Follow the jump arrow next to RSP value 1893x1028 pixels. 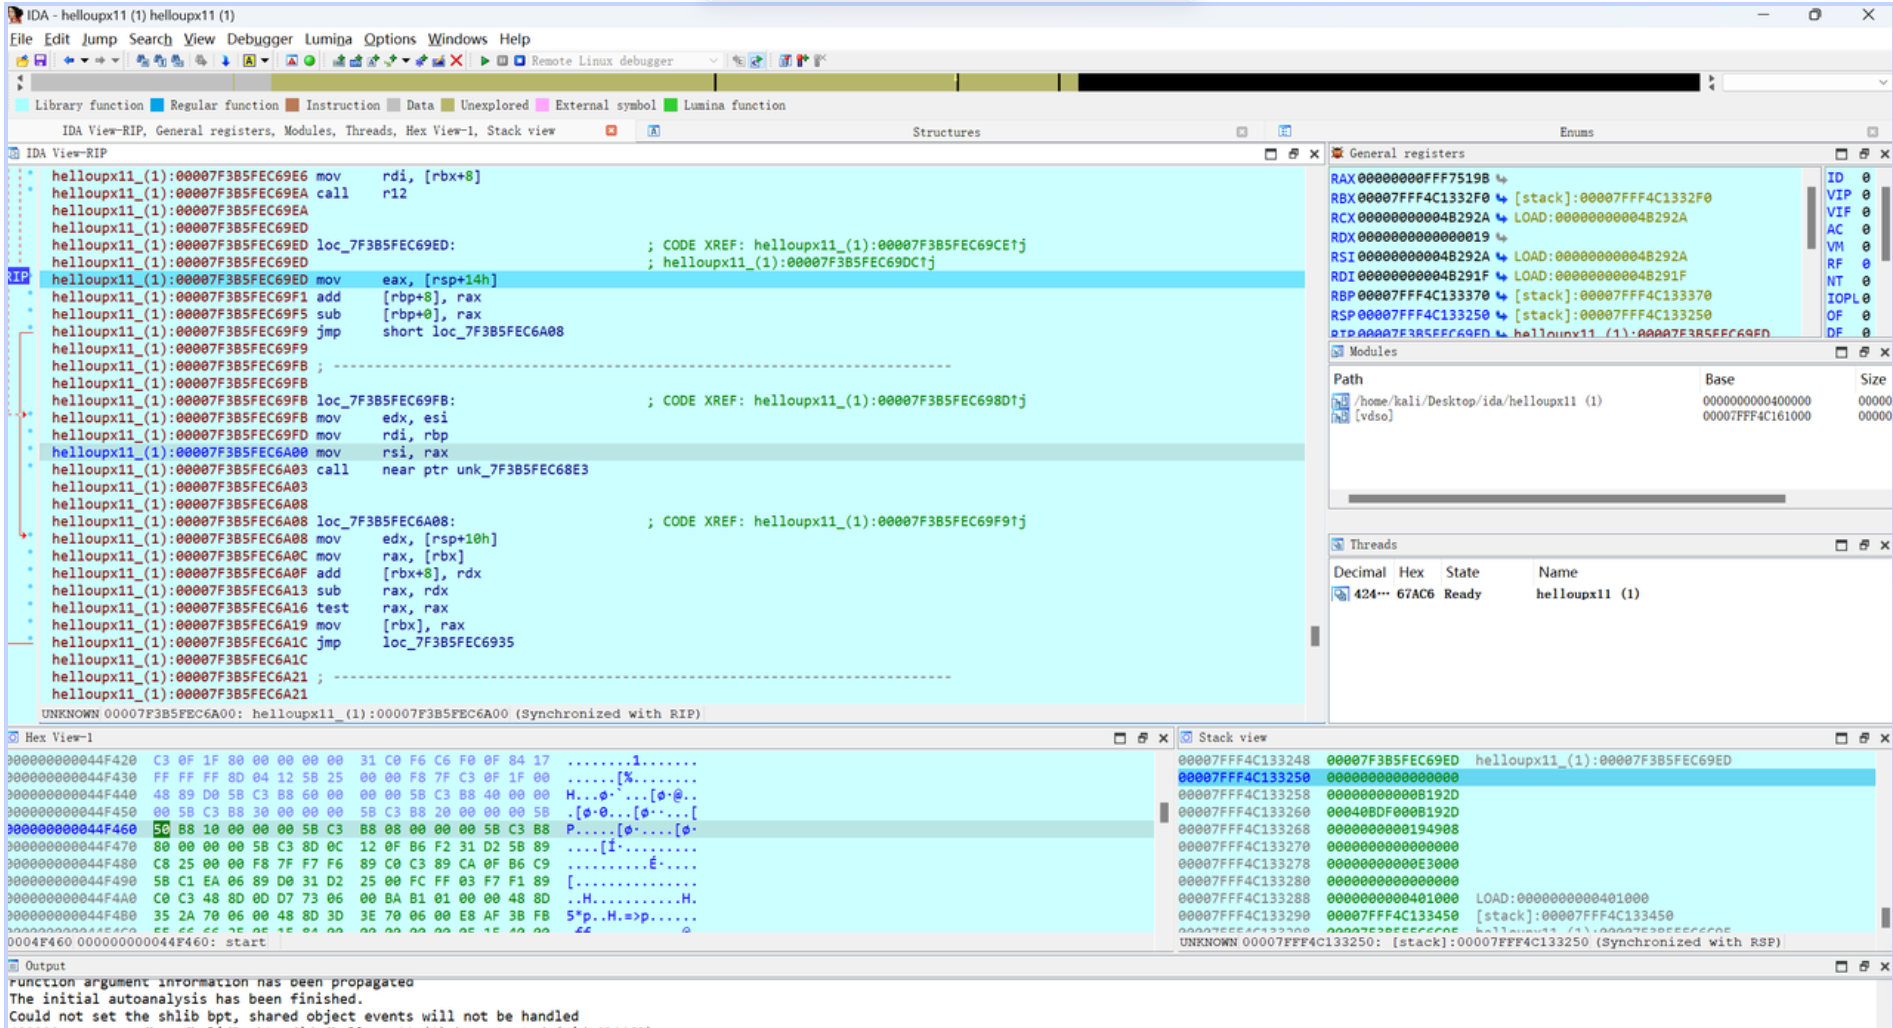click(1502, 315)
